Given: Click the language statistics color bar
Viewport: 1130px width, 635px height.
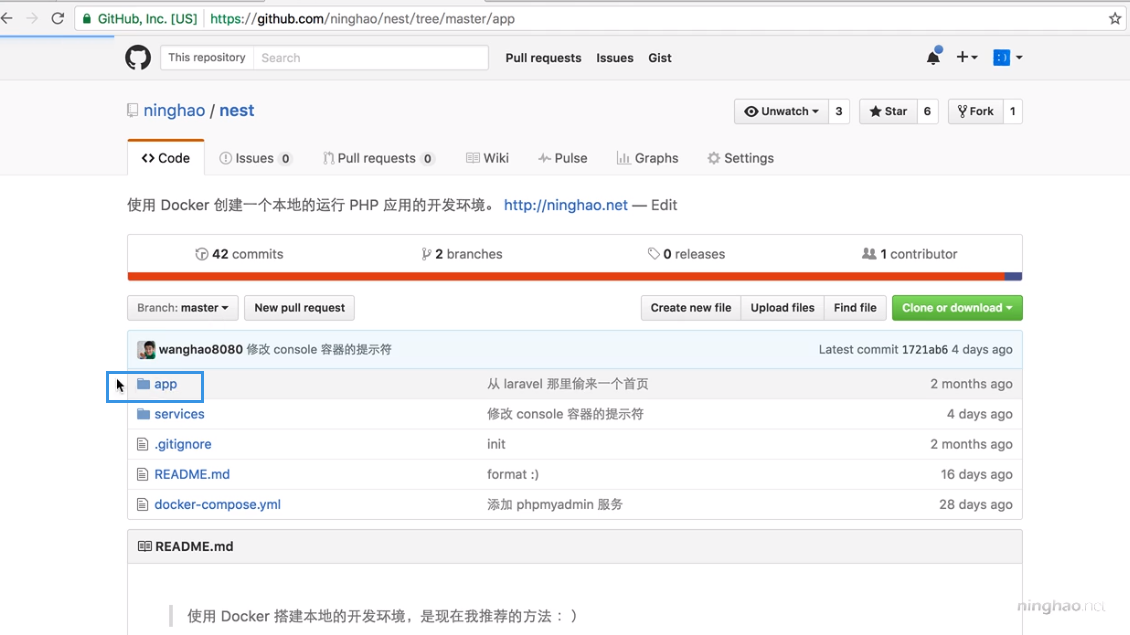Looking at the screenshot, I should tap(574, 277).
